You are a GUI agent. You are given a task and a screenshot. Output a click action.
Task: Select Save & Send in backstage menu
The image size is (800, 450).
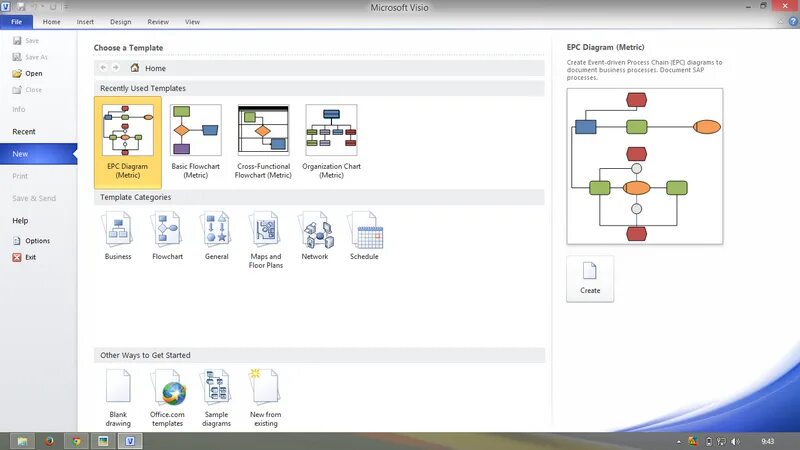click(34, 198)
